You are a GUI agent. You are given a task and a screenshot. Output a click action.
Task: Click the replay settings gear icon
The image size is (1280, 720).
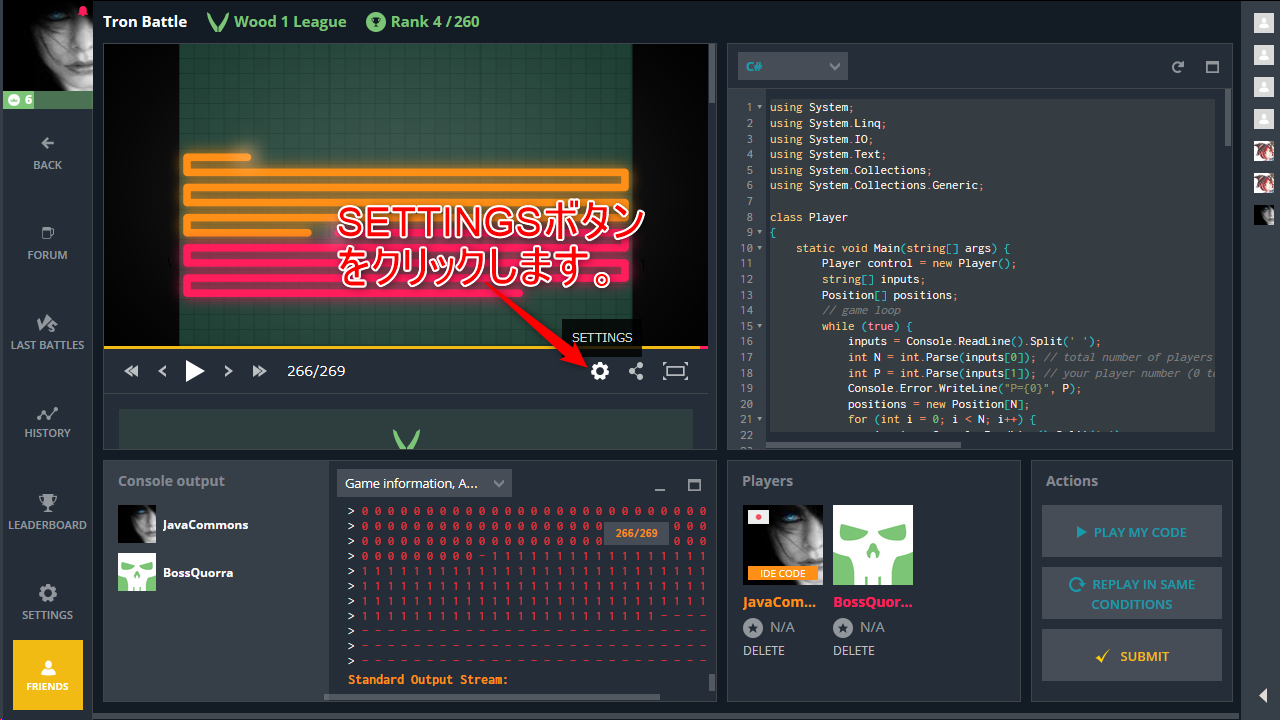point(599,371)
